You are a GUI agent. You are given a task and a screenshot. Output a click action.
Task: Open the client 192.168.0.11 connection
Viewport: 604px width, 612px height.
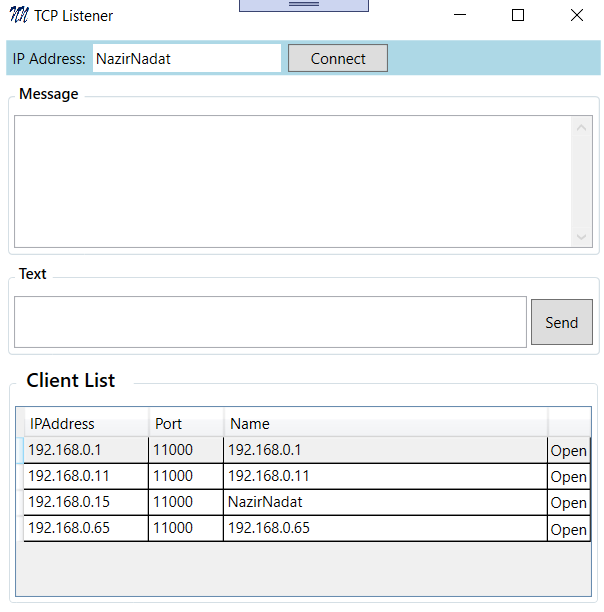(x=568, y=476)
